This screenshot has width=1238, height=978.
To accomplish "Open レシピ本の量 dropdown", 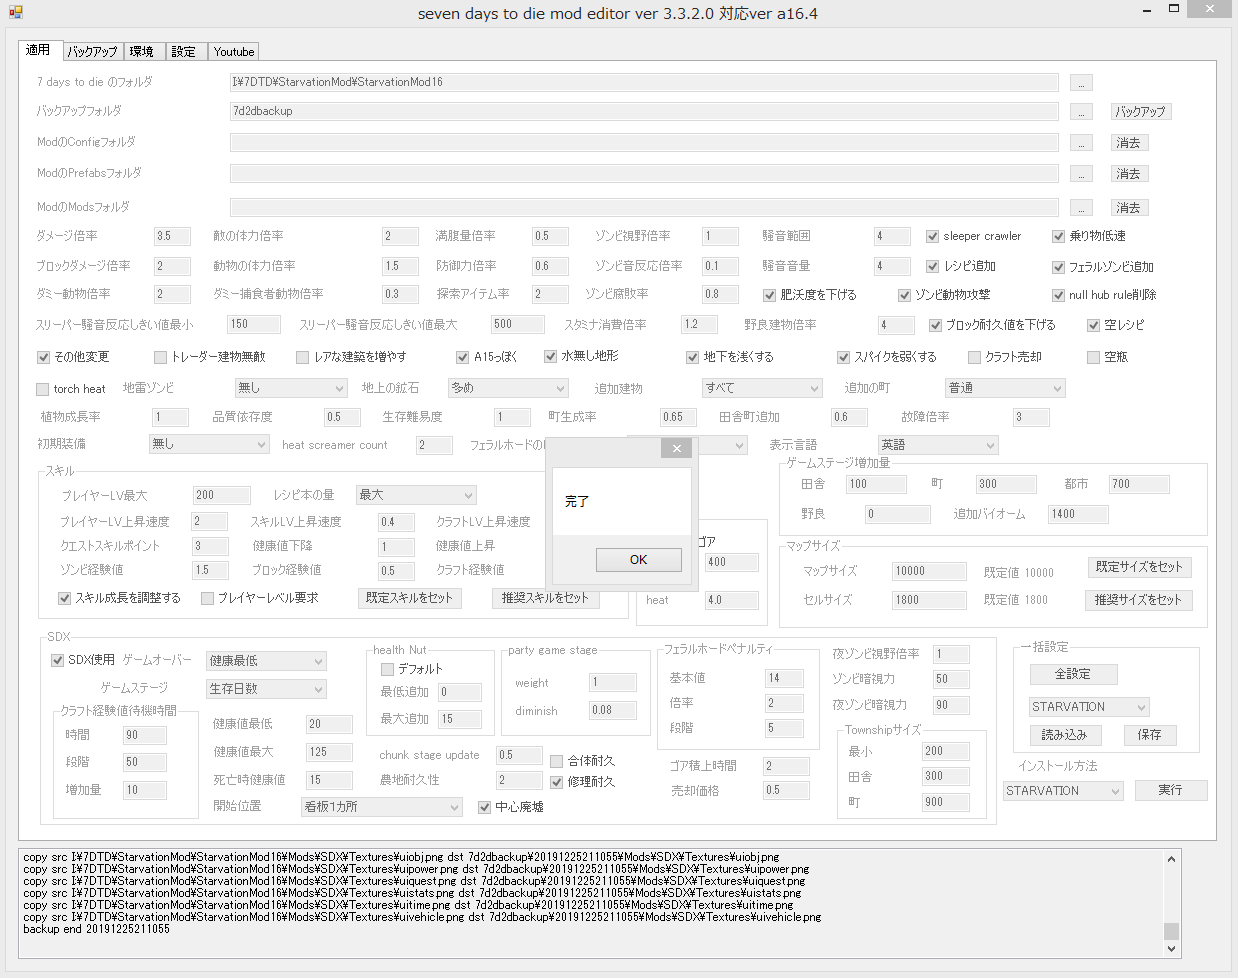I will (x=416, y=495).
